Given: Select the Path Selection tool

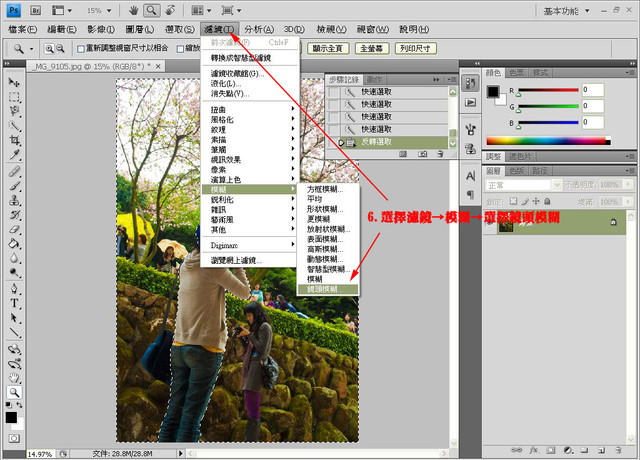Looking at the screenshot, I should click(14, 318).
